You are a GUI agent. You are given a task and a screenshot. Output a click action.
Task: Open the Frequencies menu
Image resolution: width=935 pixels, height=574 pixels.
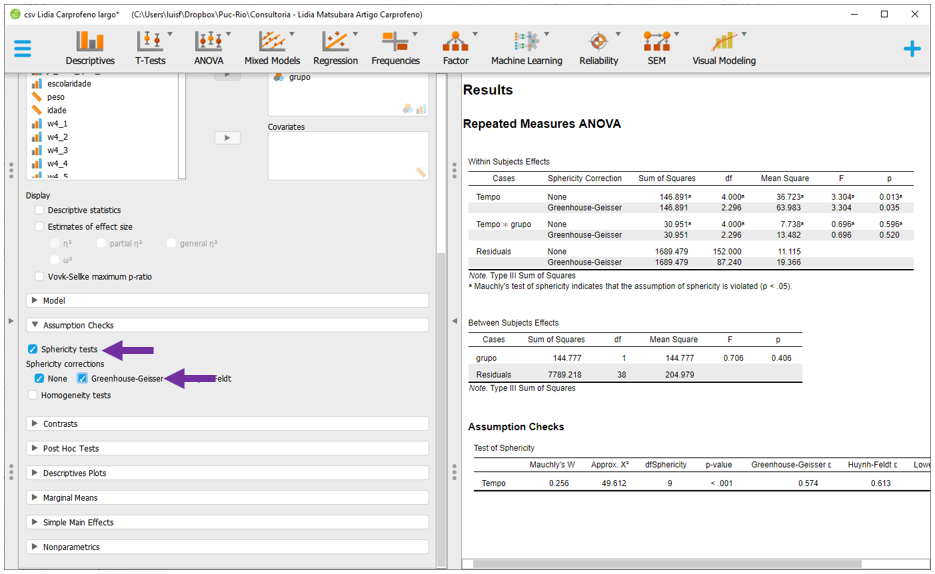click(395, 47)
